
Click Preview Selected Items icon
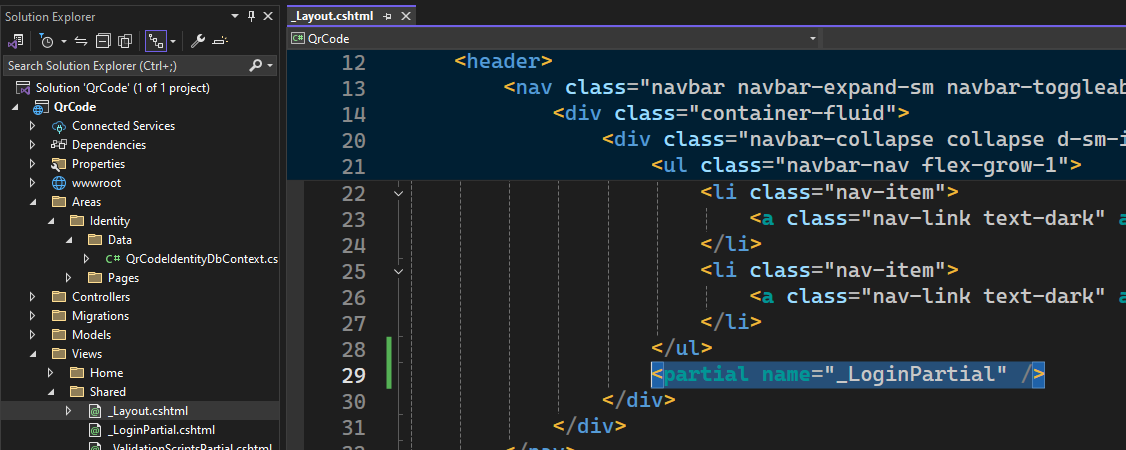point(220,41)
